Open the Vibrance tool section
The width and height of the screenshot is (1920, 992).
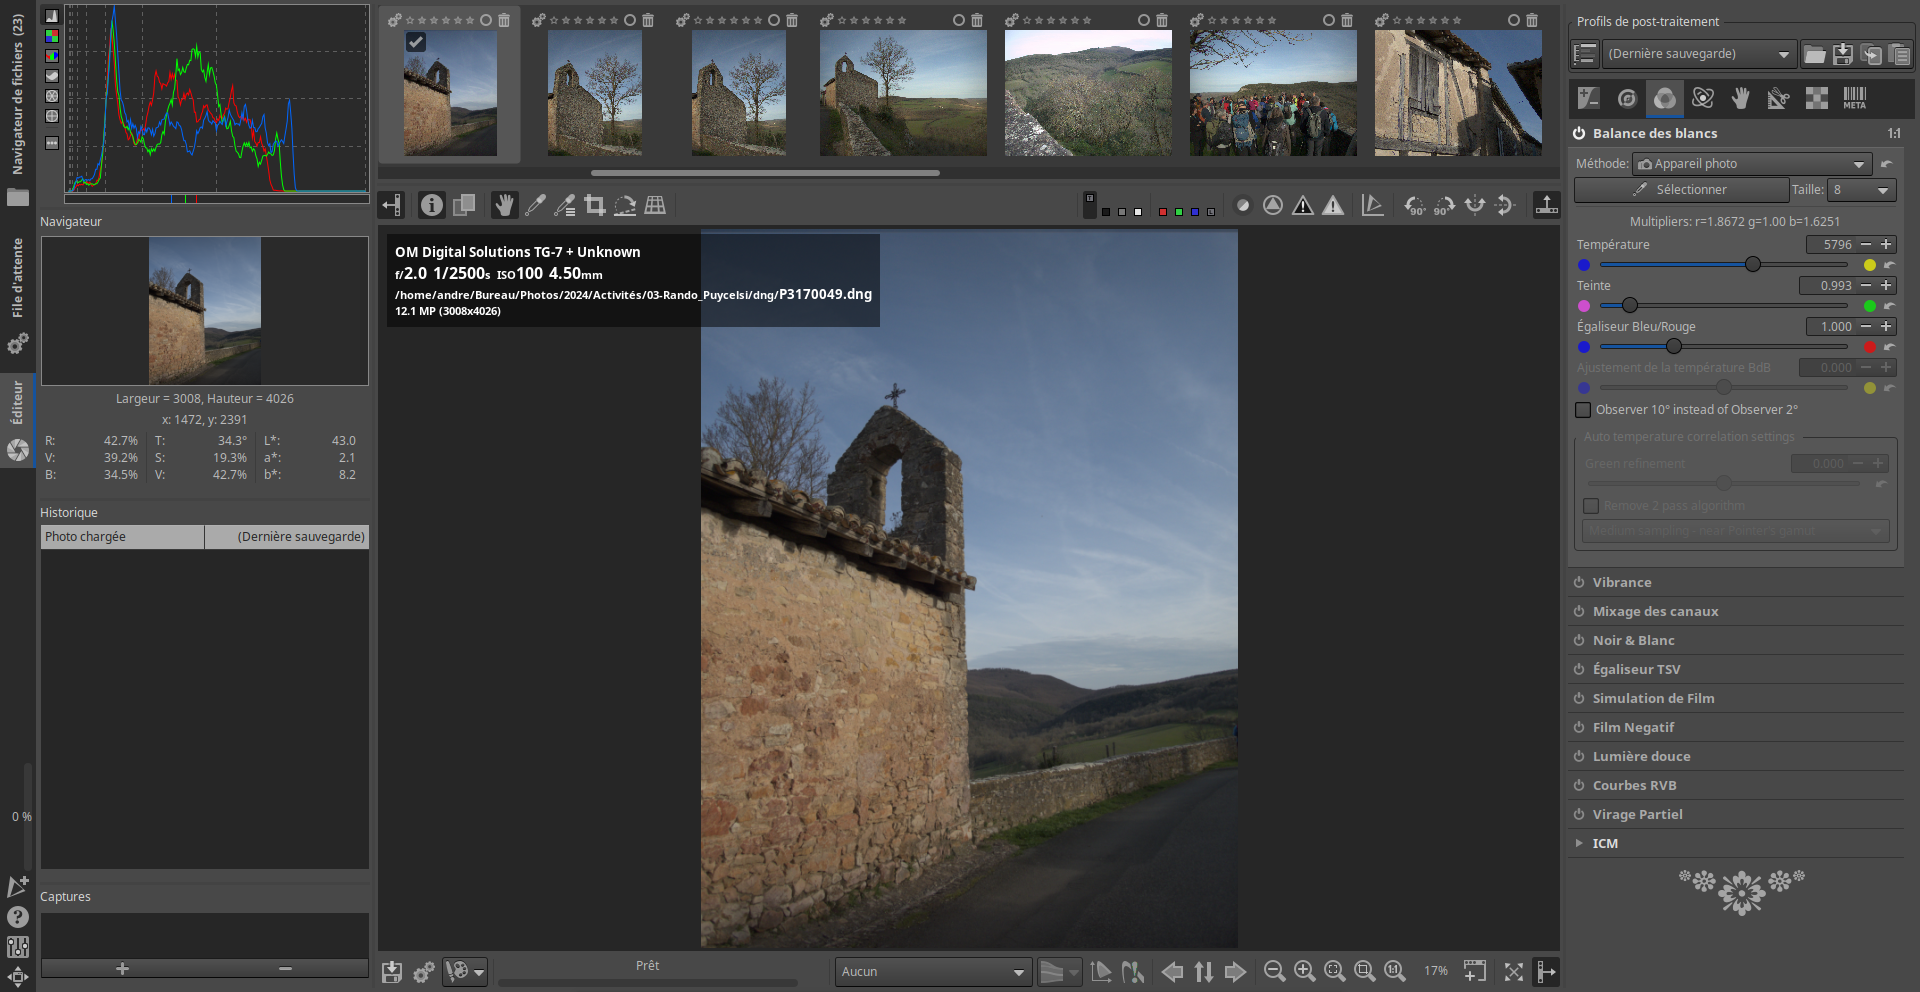[x=1621, y=583]
